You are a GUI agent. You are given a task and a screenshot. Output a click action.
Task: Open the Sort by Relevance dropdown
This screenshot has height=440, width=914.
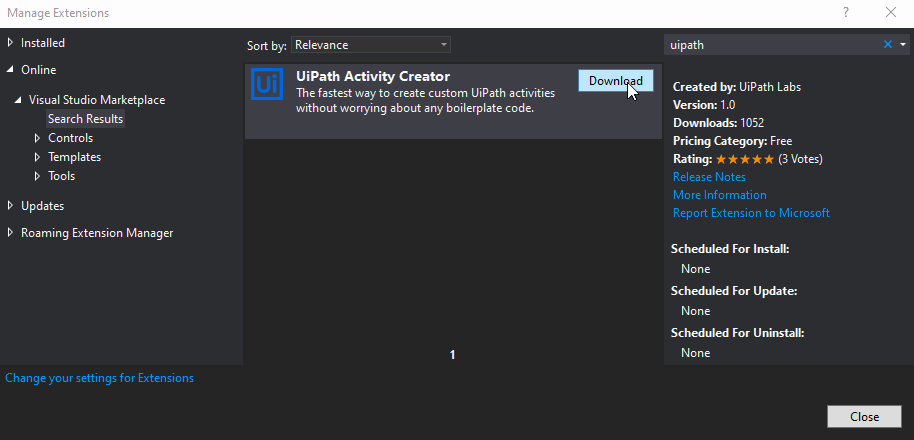coord(371,45)
